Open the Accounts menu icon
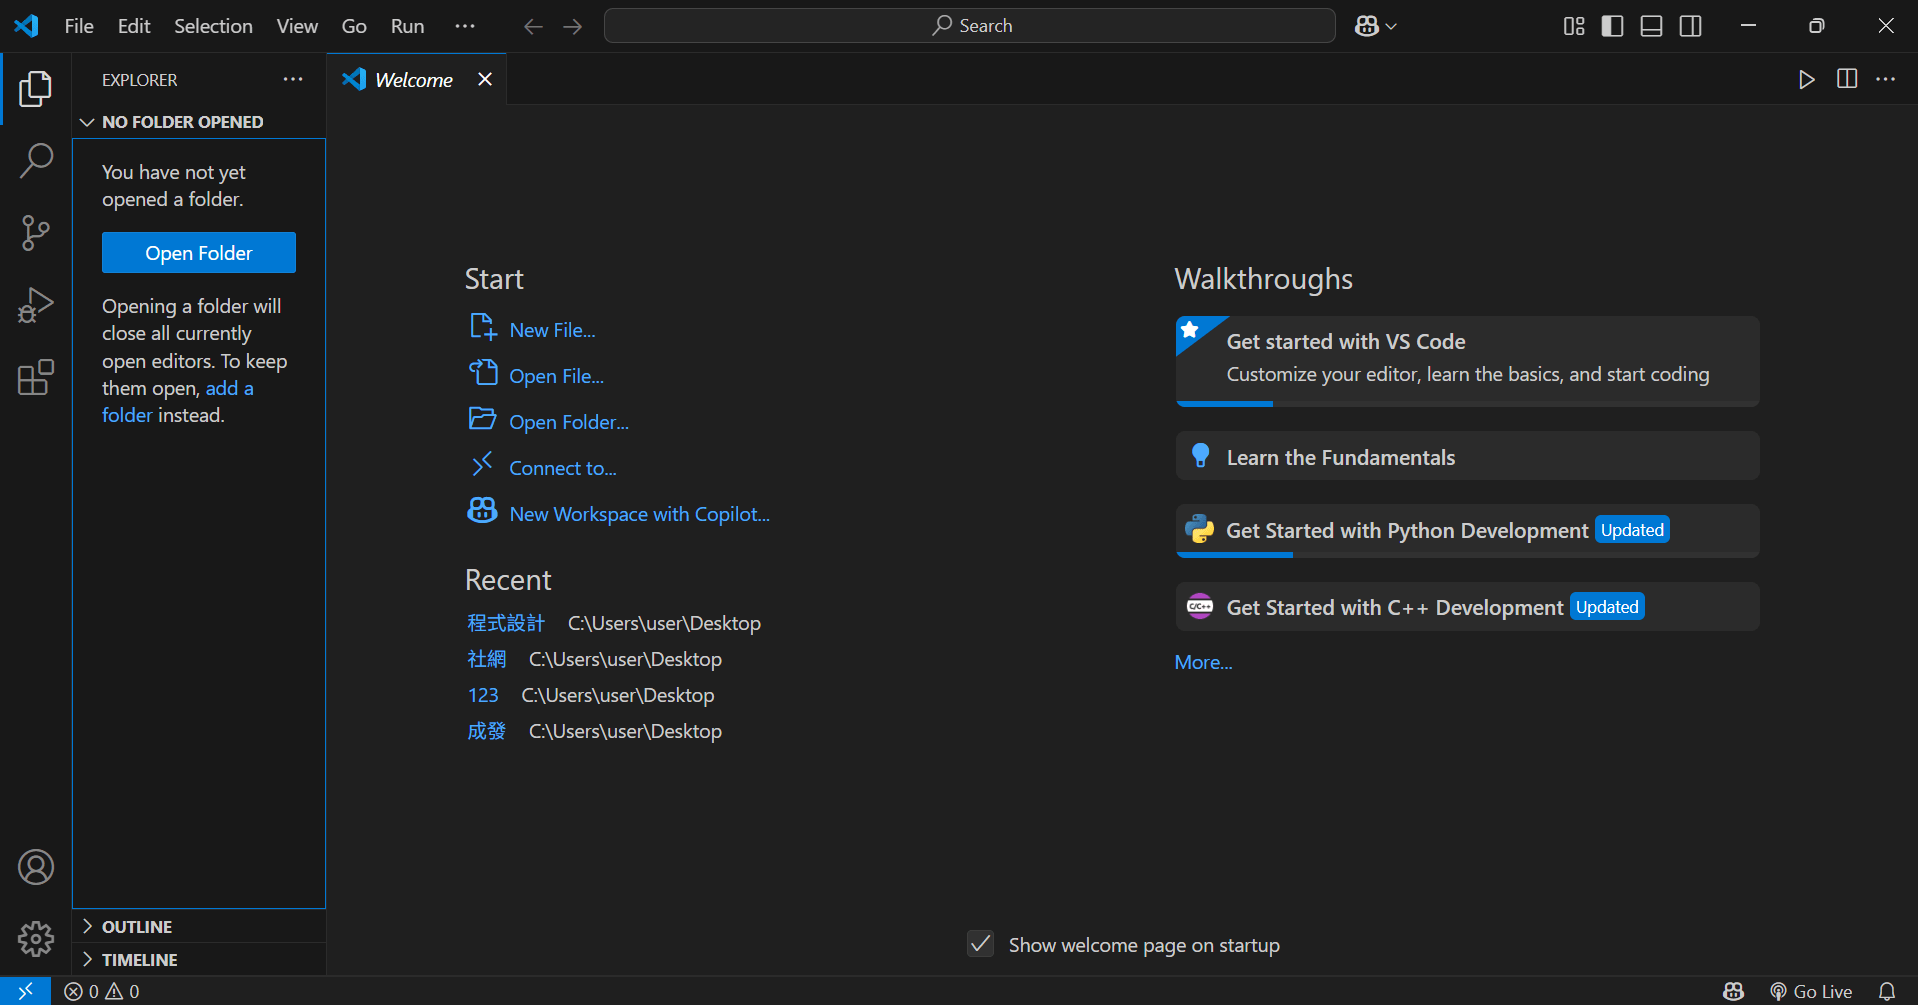The image size is (1918, 1005). click(x=36, y=867)
